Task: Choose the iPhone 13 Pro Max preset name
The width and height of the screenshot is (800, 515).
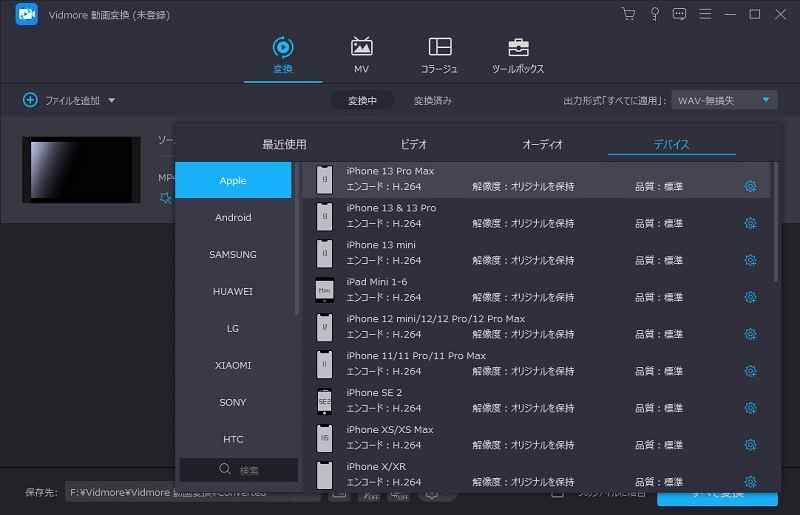Action: (x=390, y=171)
